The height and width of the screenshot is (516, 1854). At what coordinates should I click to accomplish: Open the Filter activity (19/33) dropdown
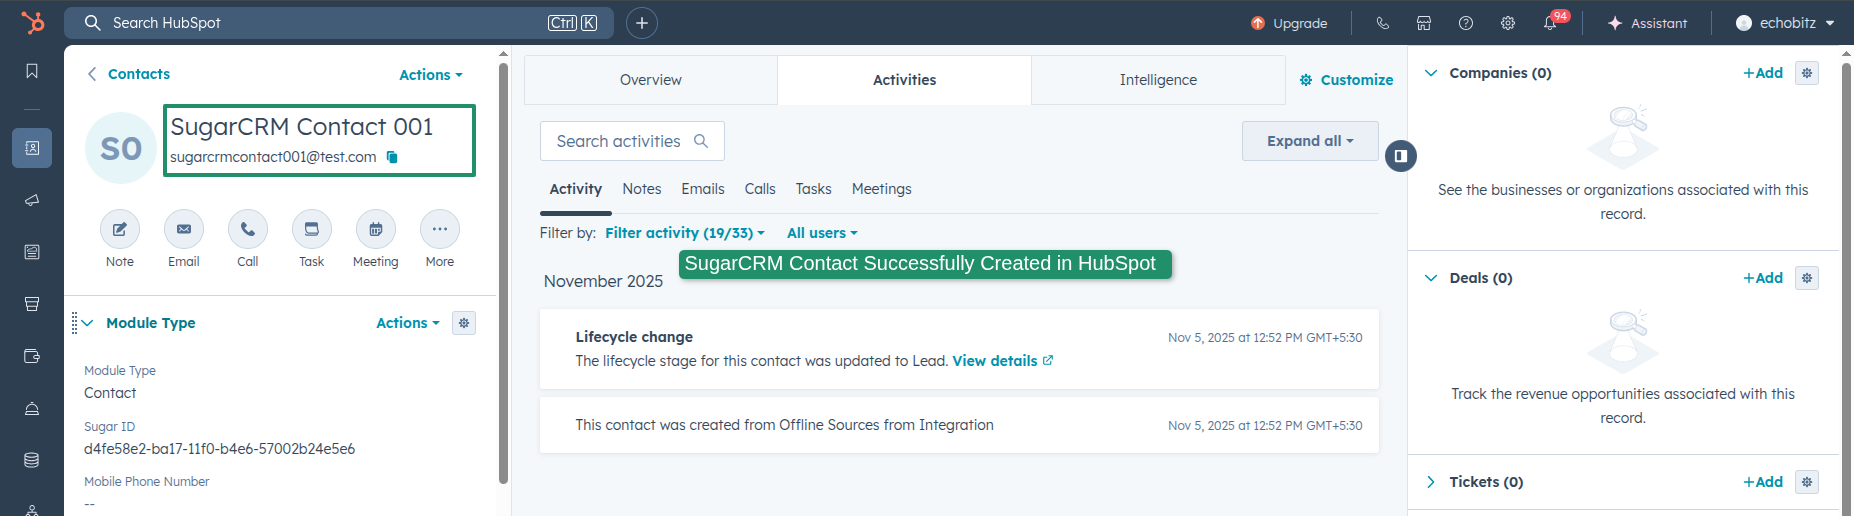point(685,233)
